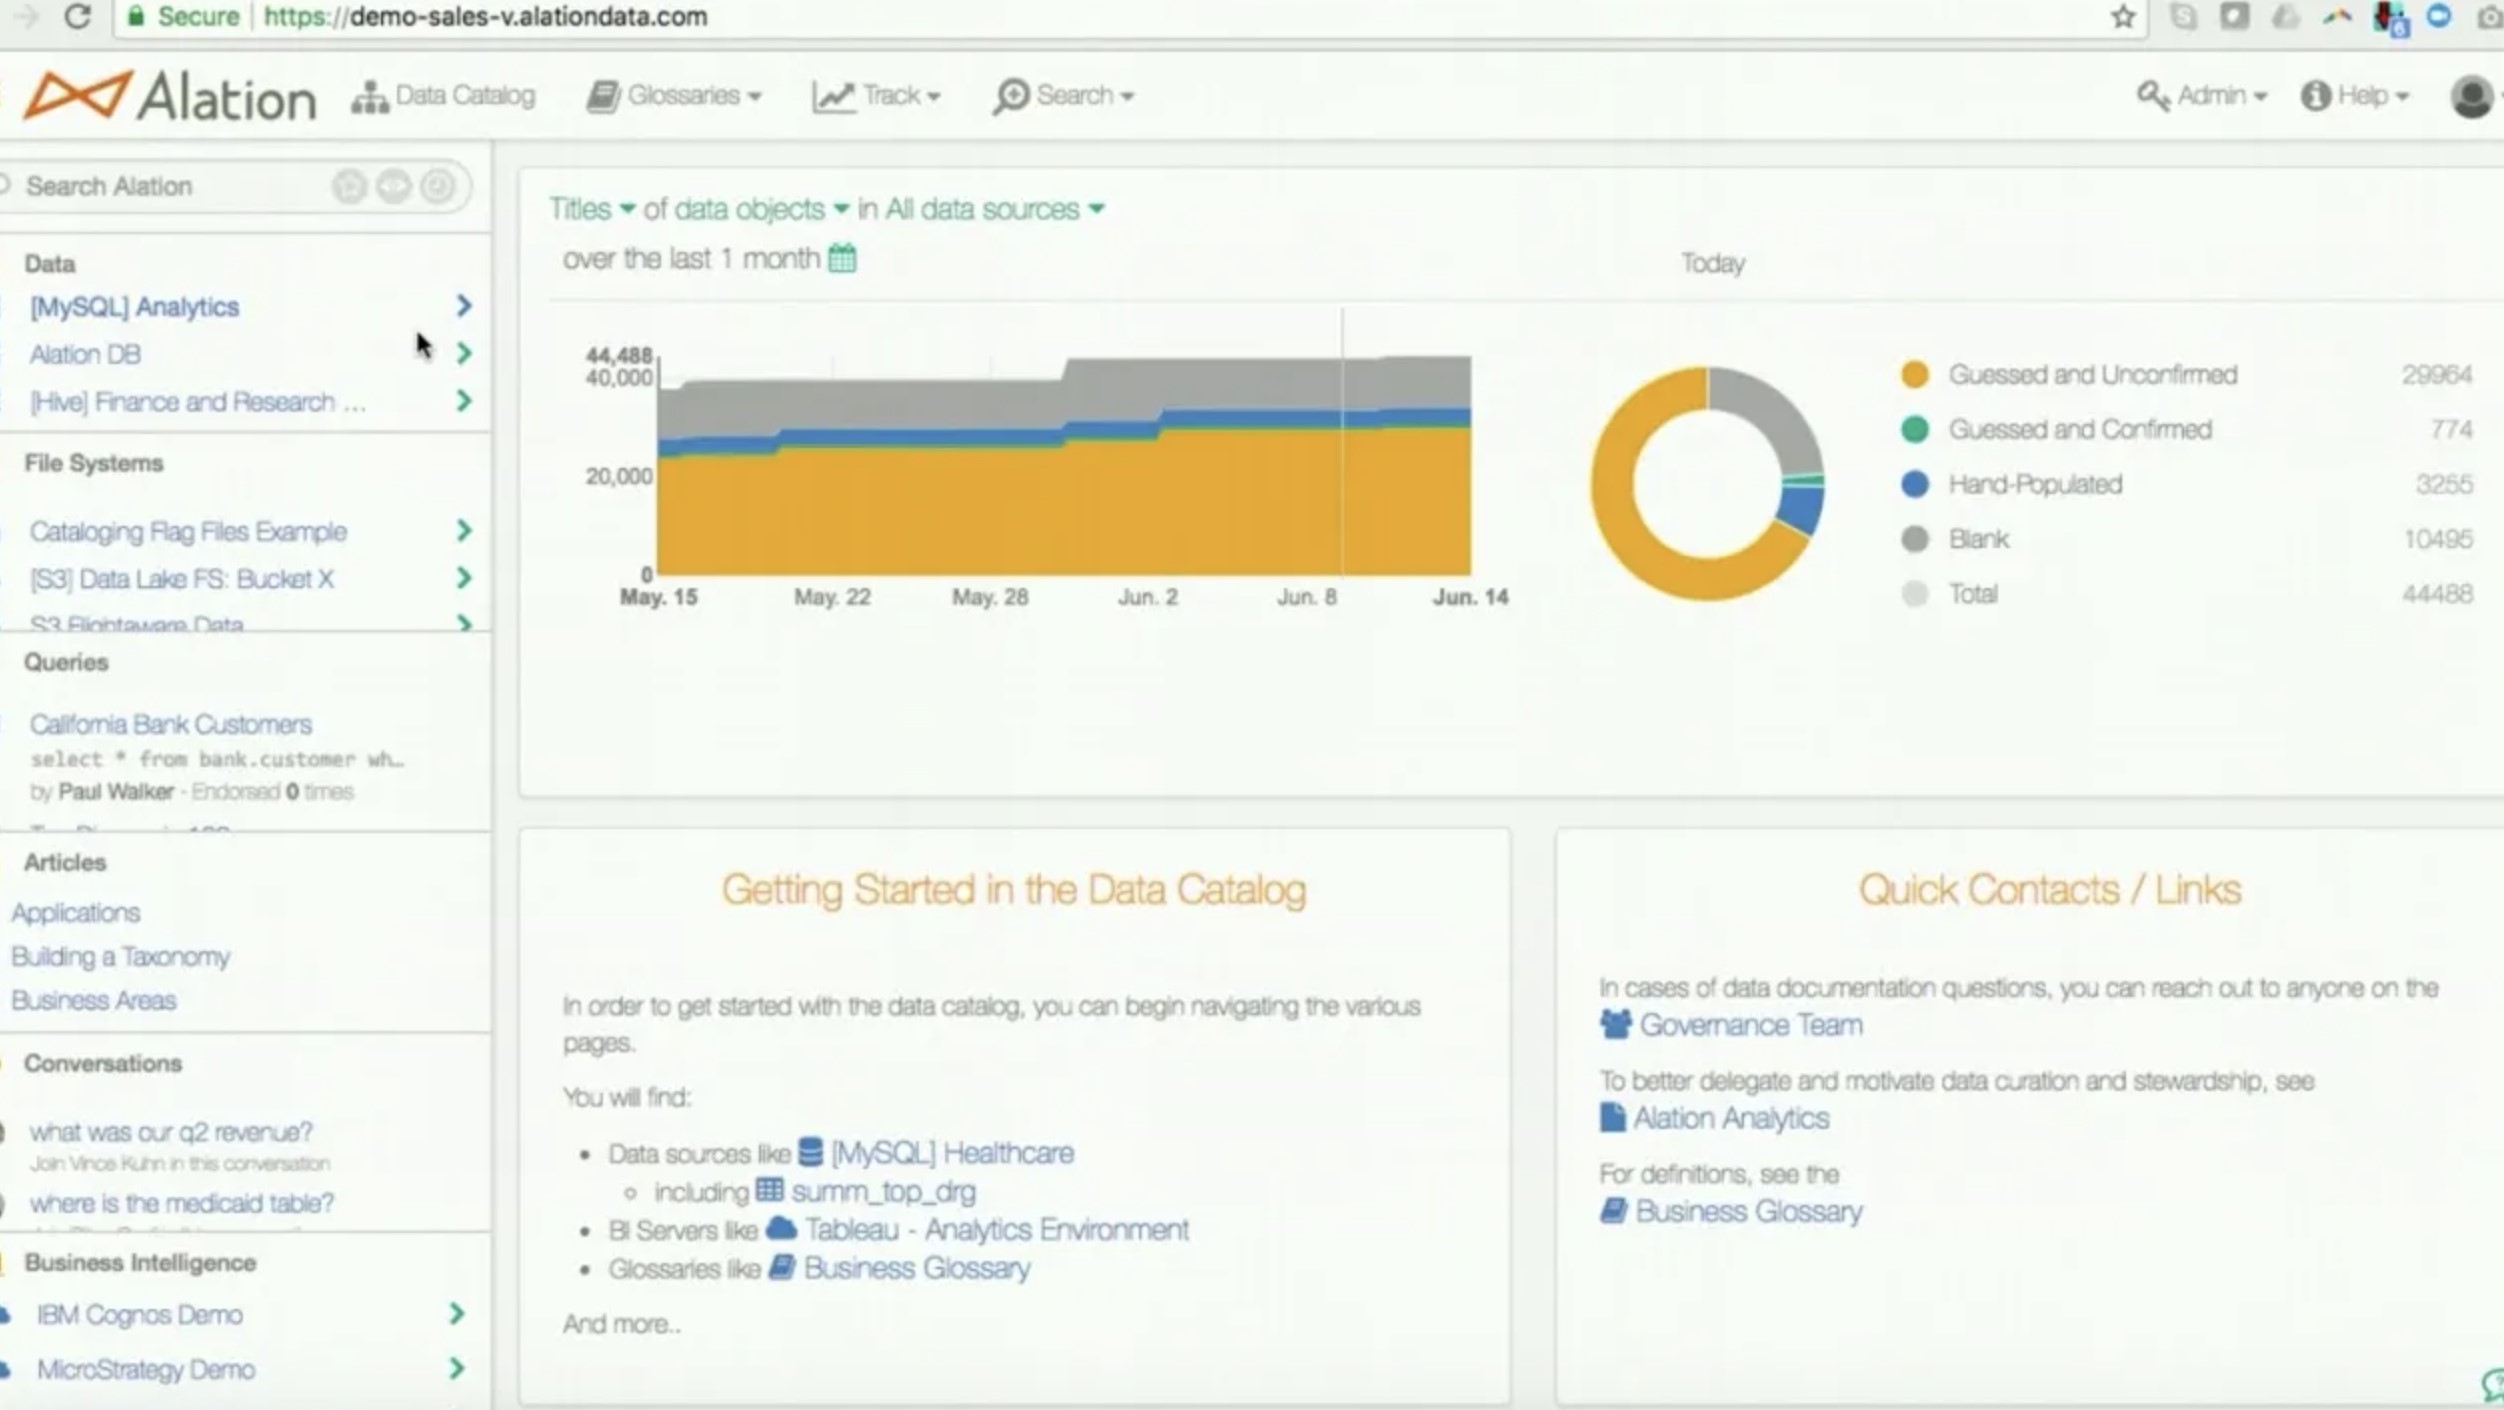Click the green Guessed and Confirmed swatch
The image size is (2504, 1410).
[1914, 430]
